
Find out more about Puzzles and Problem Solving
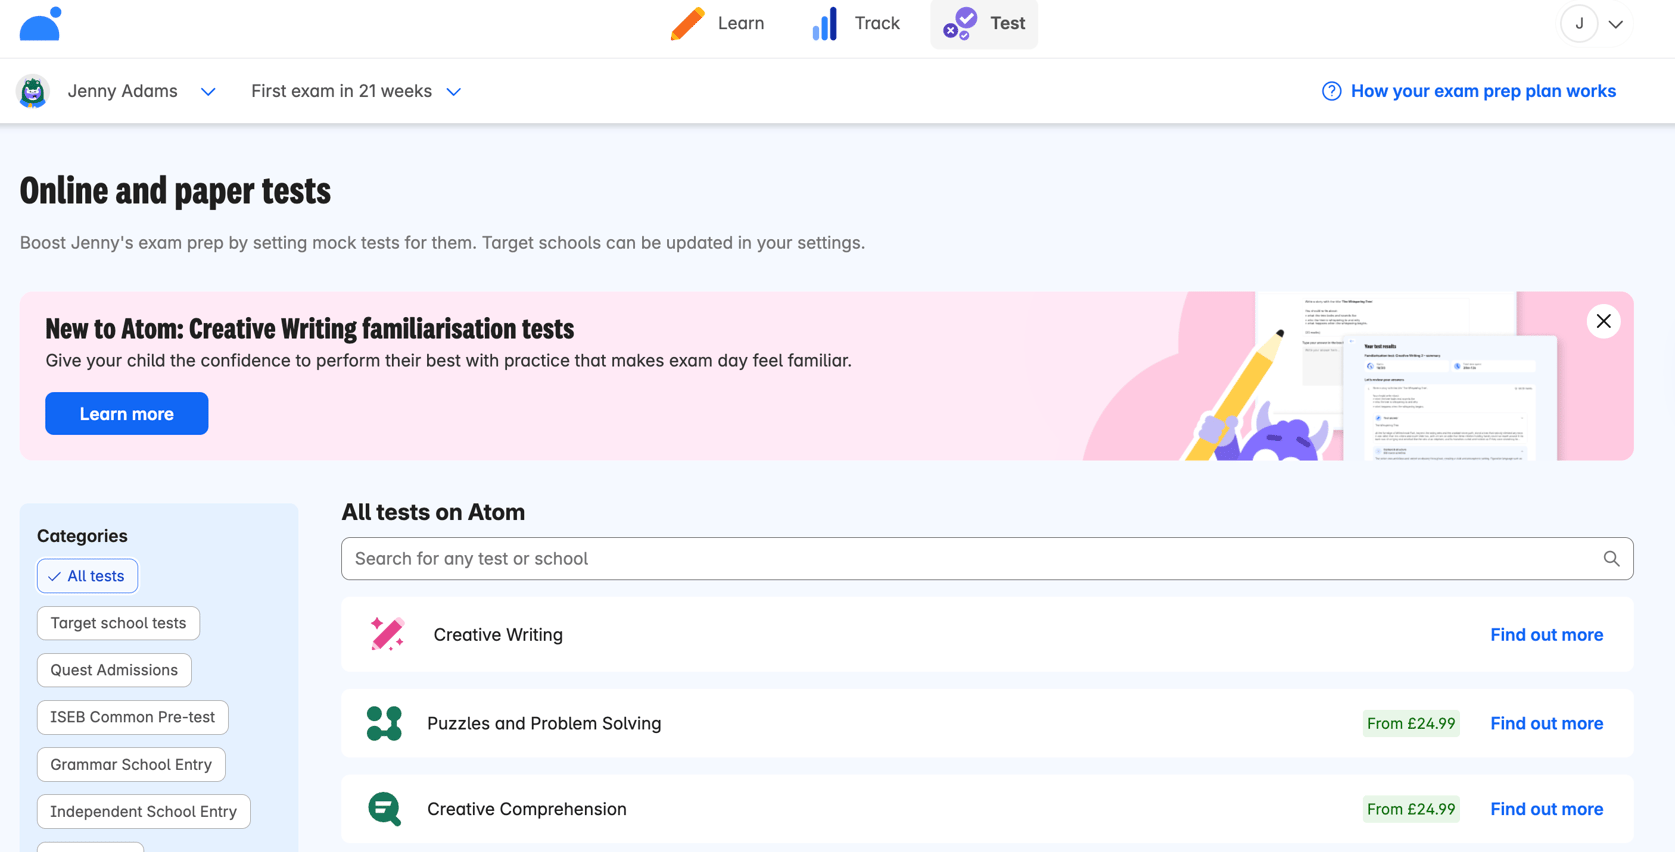click(x=1547, y=723)
